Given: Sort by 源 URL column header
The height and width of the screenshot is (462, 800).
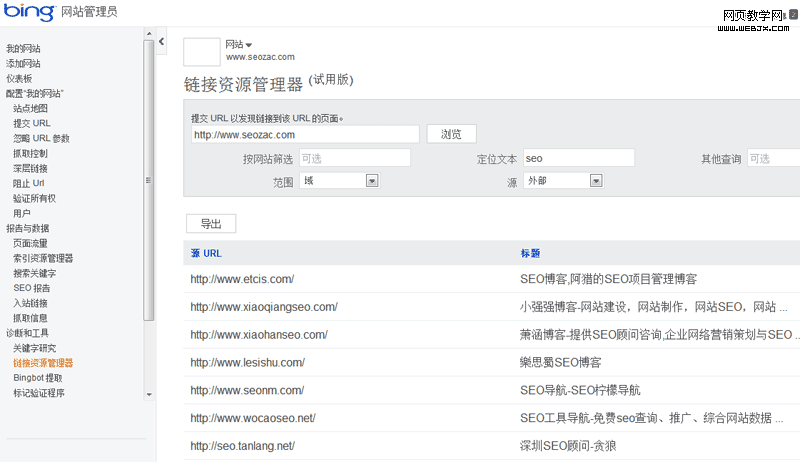Looking at the screenshot, I should [206, 253].
